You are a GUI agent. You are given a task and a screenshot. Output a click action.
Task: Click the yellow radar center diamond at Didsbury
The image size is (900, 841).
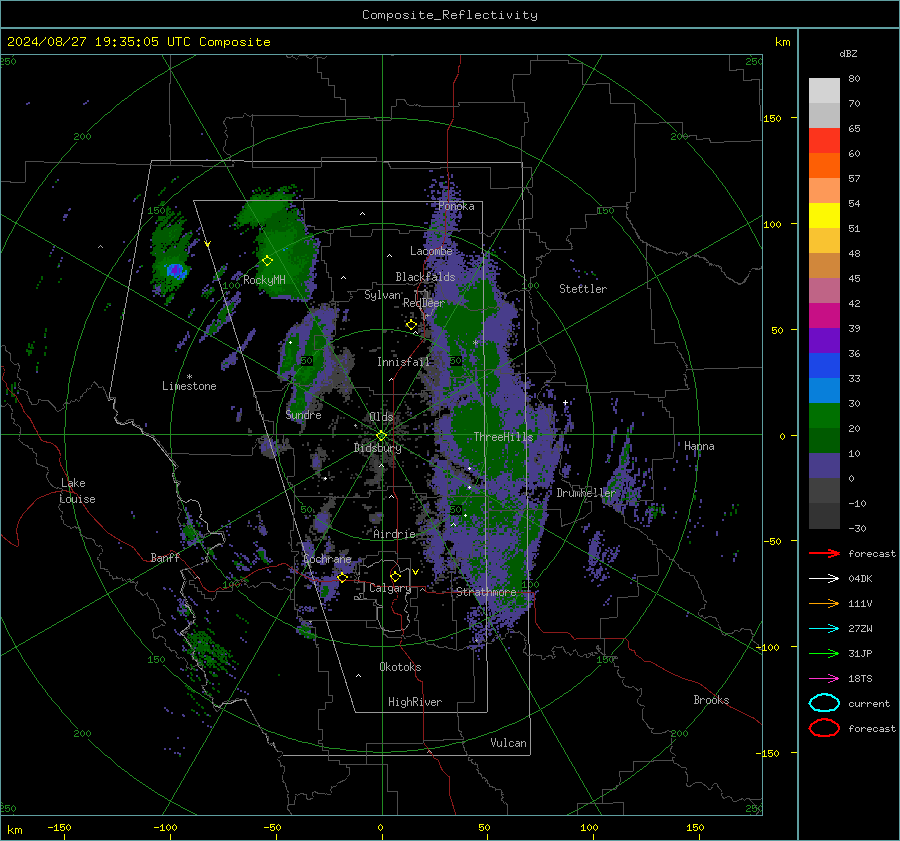pyautogui.click(x=381, y=436)
